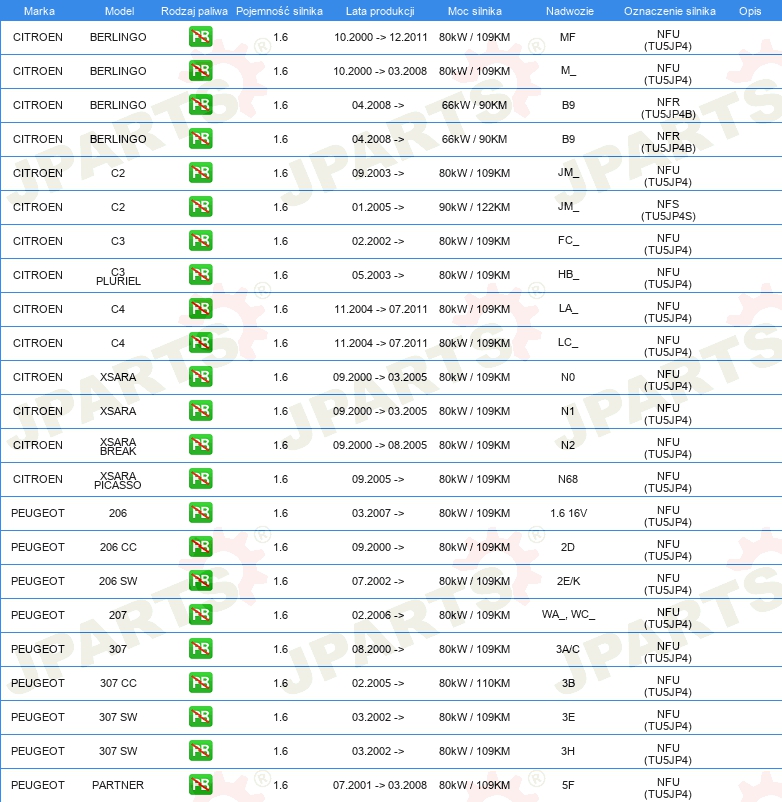The height and width of the screenshot is (802, 782).
Task: Click Rodzaj paliwa column header
Action: tap(194, 11)
